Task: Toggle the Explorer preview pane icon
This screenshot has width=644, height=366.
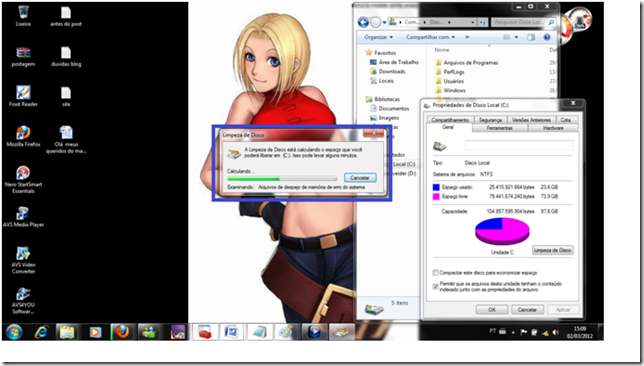Action: (x=531, y=37)
